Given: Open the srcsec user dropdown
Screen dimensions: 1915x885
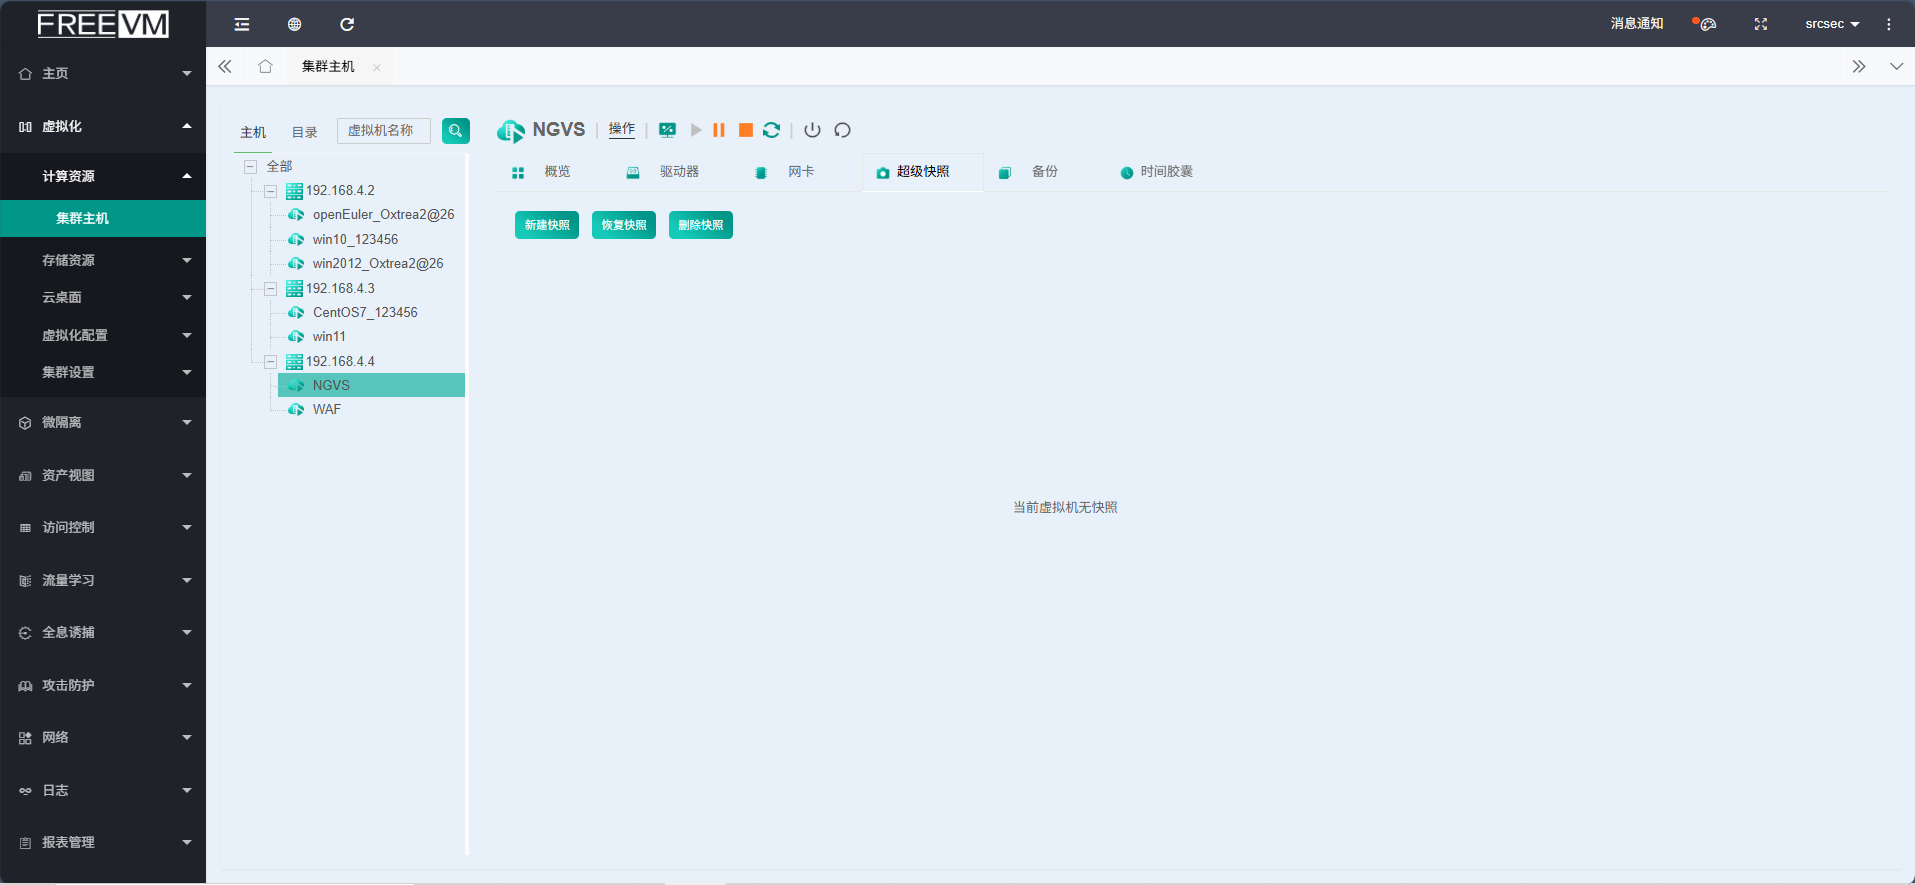Looking at the screenshot, I should [1831, 24].
